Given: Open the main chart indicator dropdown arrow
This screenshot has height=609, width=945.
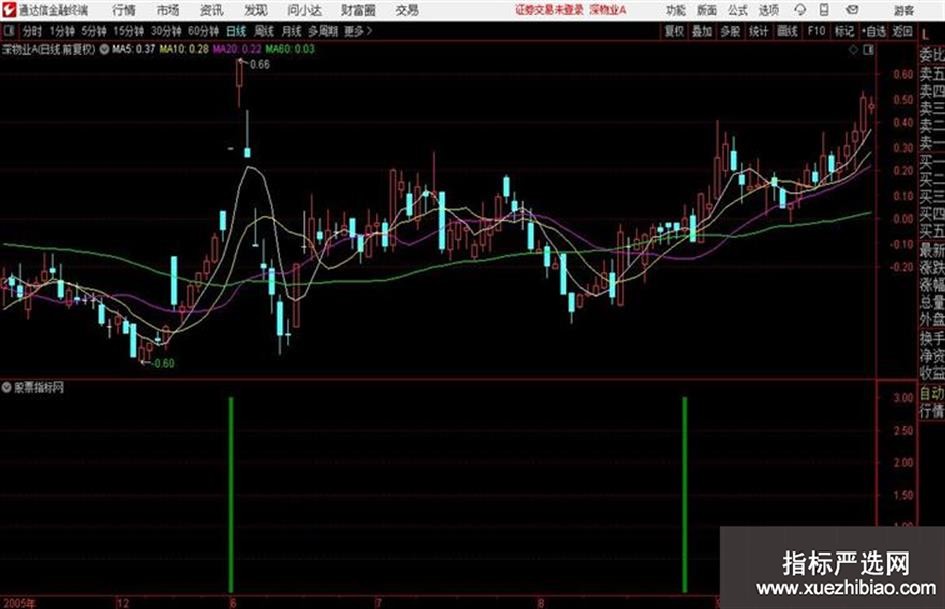Looking at the screenshot, I should 104,49.
